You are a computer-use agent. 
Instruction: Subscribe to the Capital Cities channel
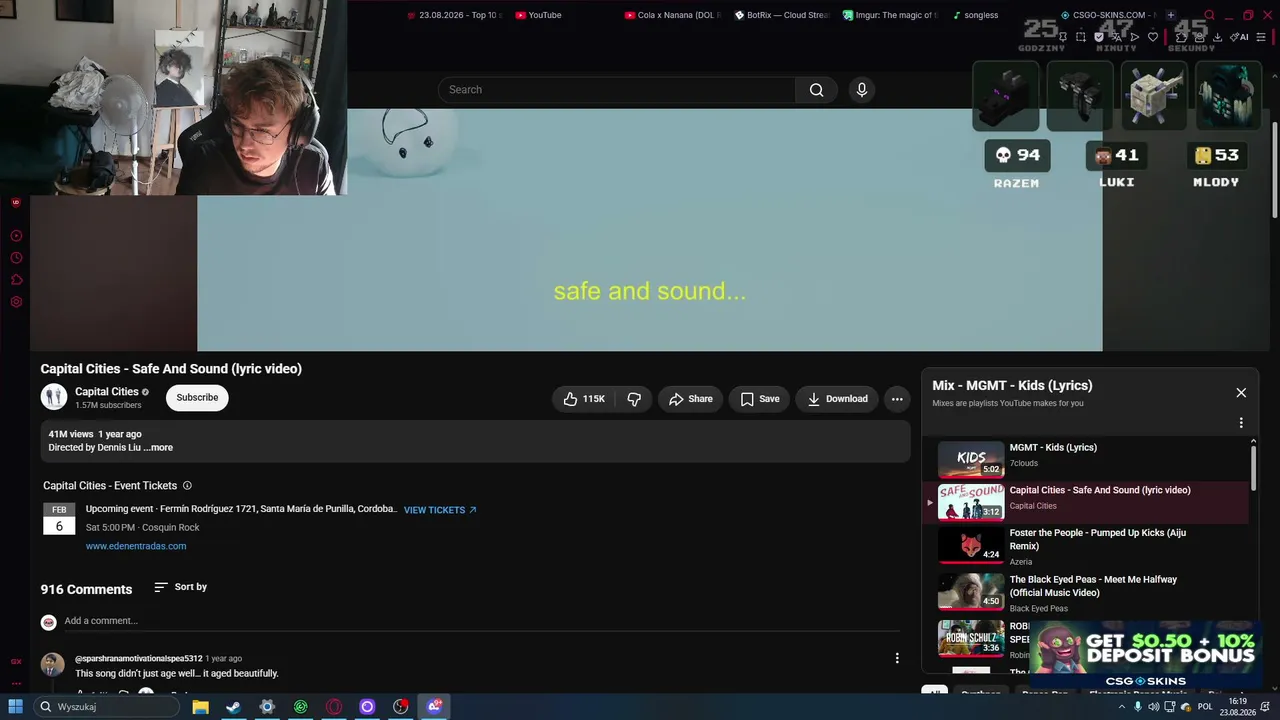(197, 398)
